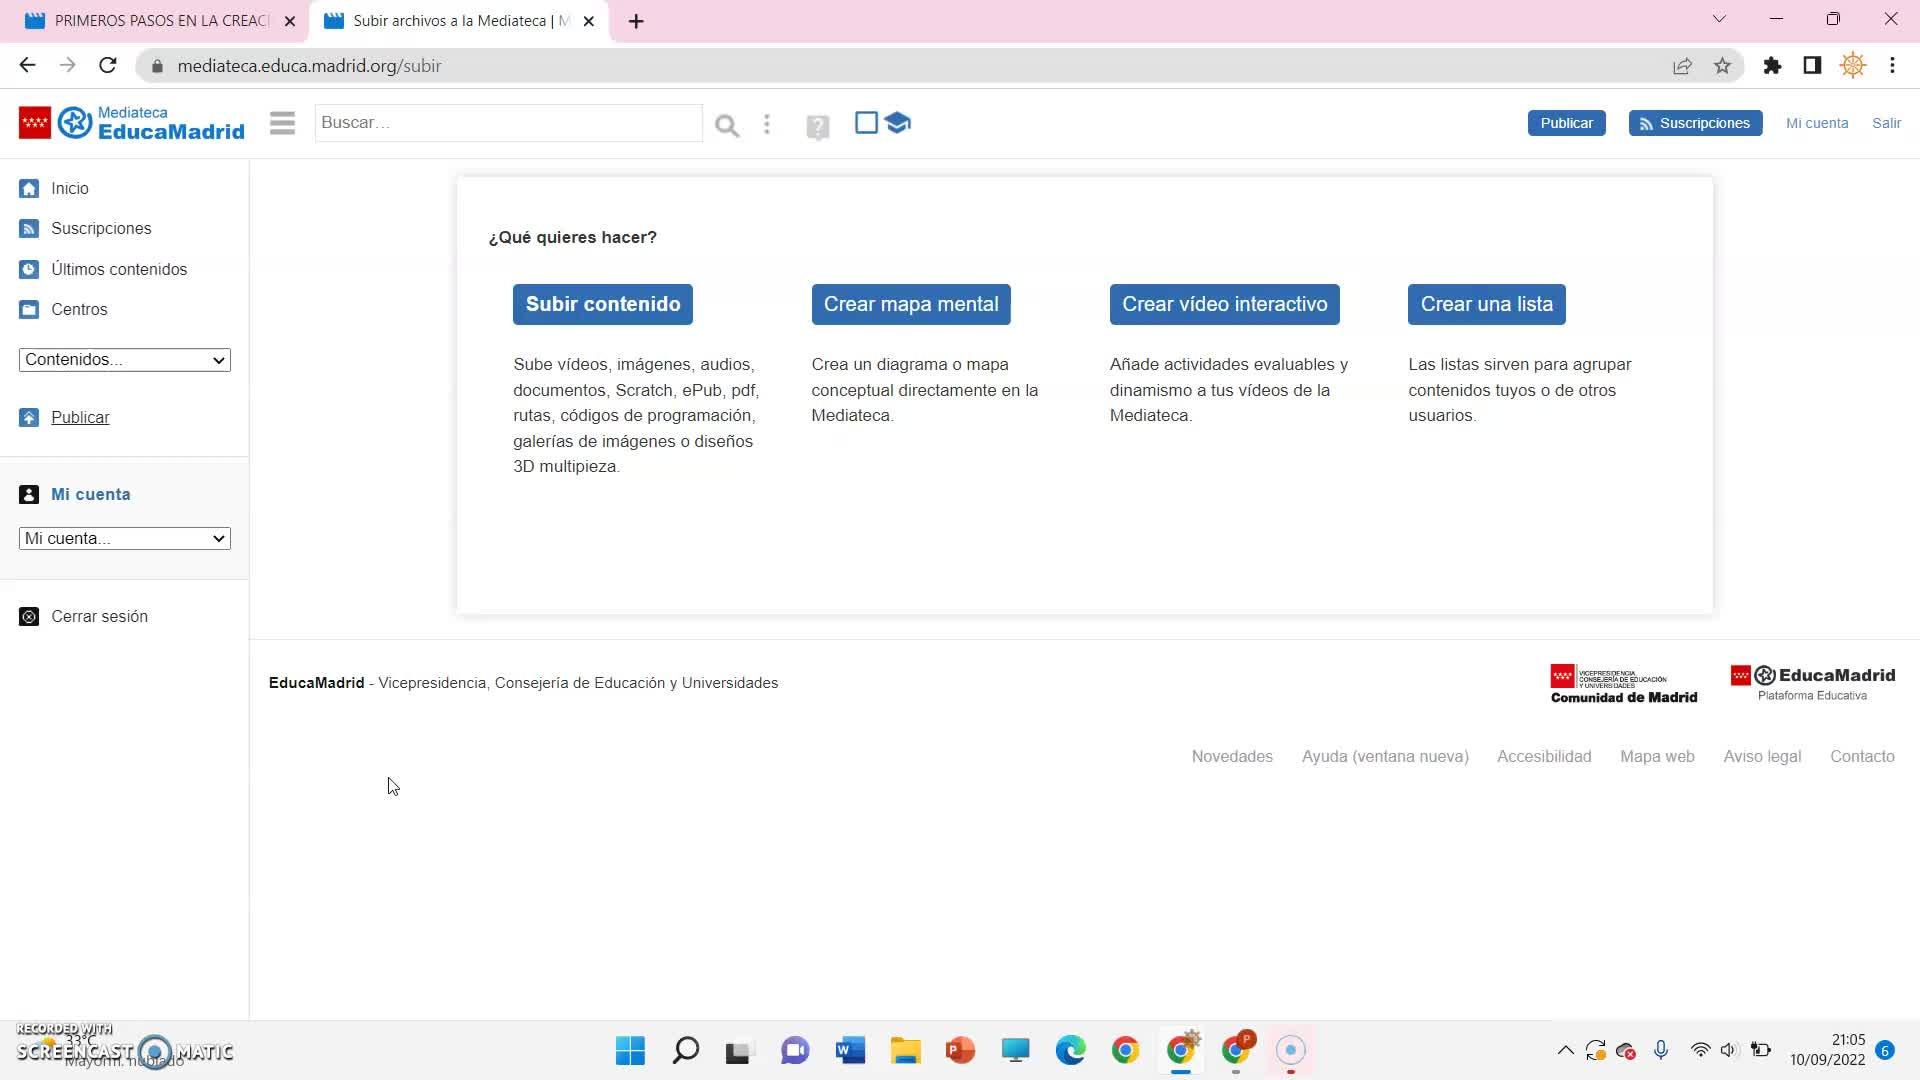Click the graduation cap icon
Image resolution: width=1920 pixels, height=1080 pixels.
coord(898,123)
